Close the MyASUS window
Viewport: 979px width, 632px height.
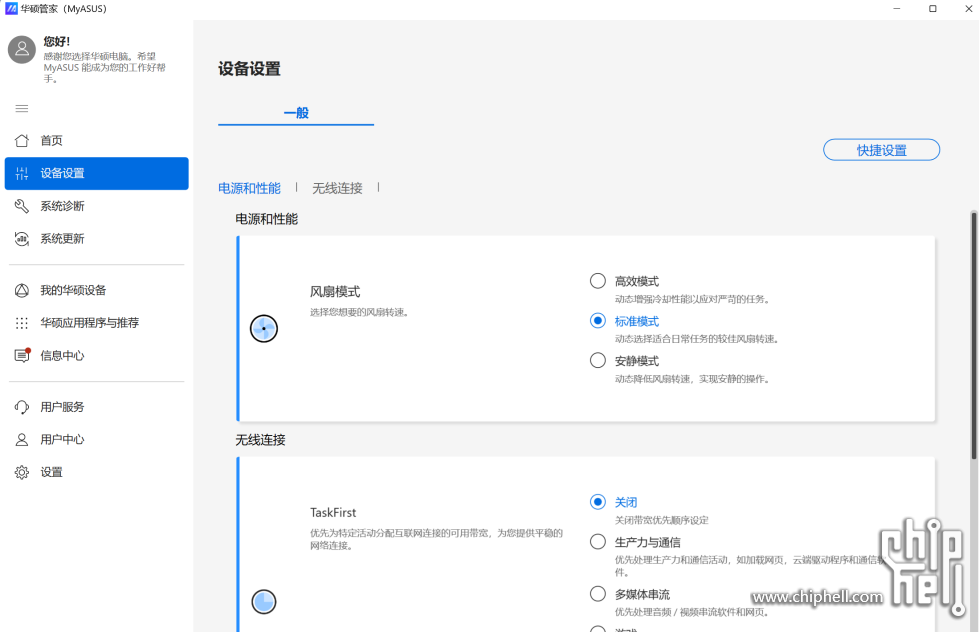(968, 9)
